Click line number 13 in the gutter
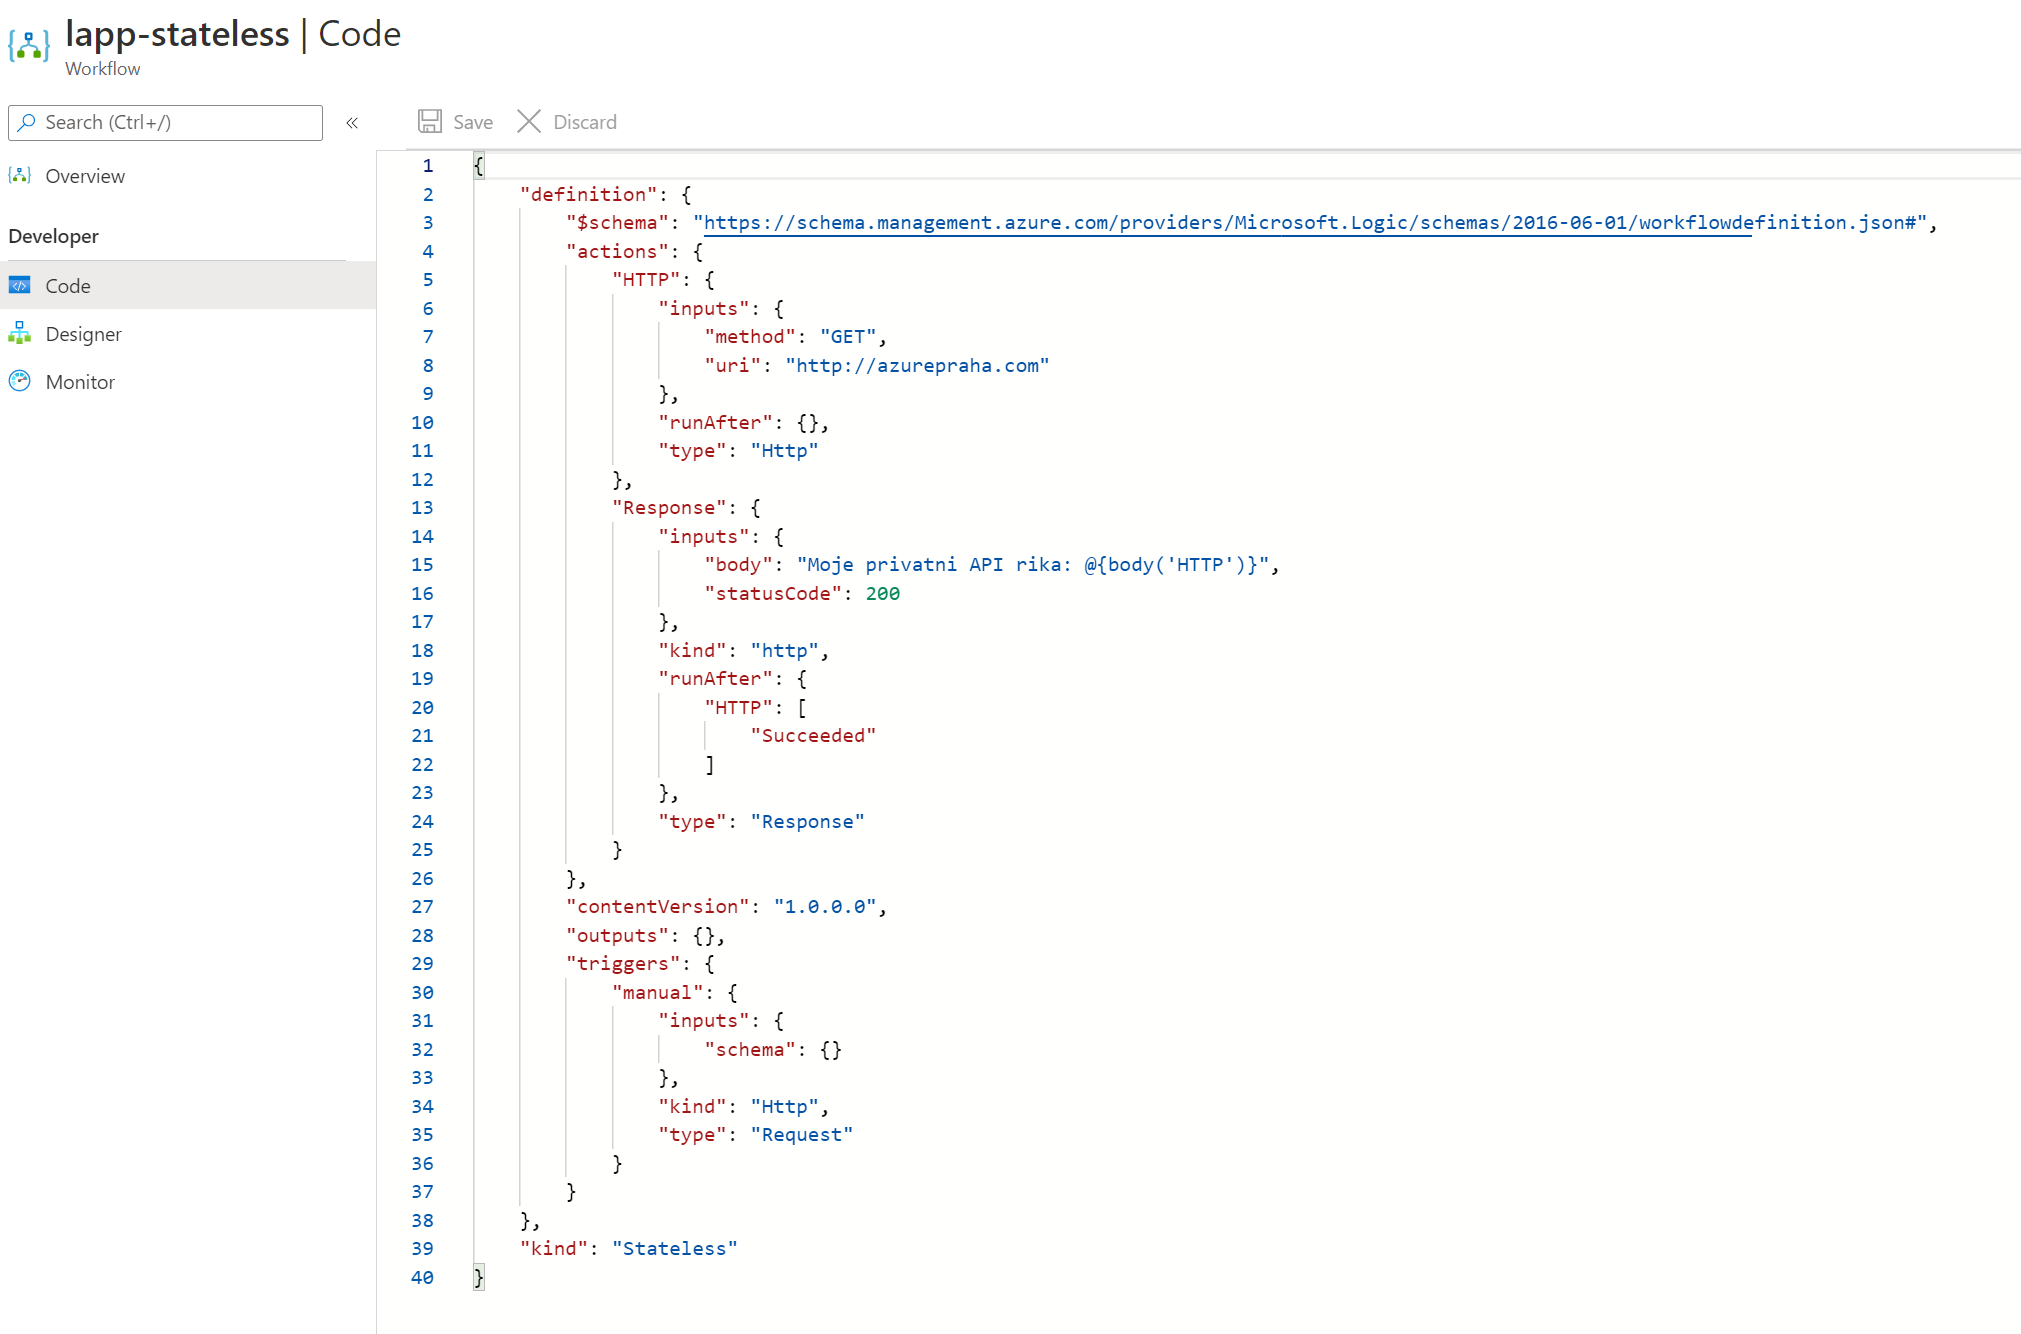Viewport: 2021px width, 1334px height. click(422, 508)
